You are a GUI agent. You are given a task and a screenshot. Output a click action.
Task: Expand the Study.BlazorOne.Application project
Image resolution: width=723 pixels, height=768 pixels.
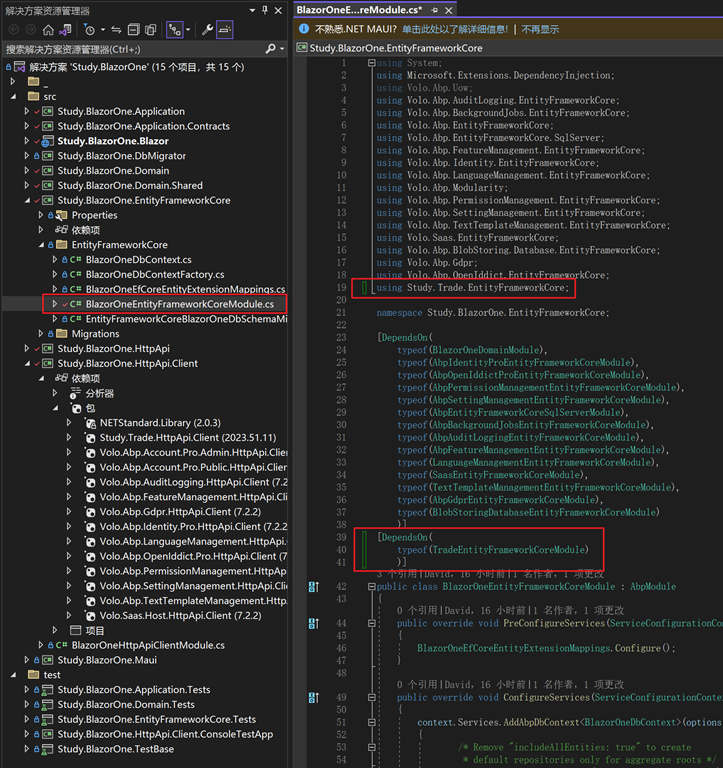26,111
